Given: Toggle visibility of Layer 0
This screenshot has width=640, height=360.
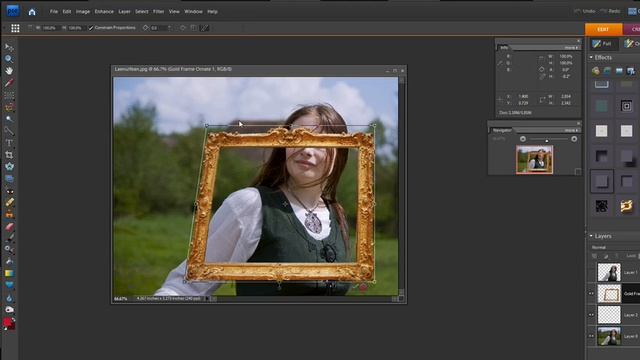Looking at the screenshot, I should pos(591,336).
